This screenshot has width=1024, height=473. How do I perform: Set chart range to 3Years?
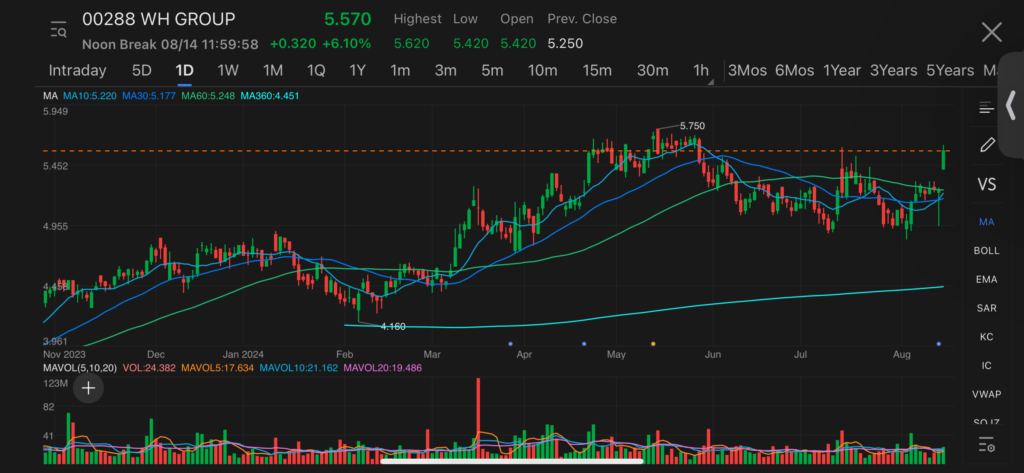point(893,71)
